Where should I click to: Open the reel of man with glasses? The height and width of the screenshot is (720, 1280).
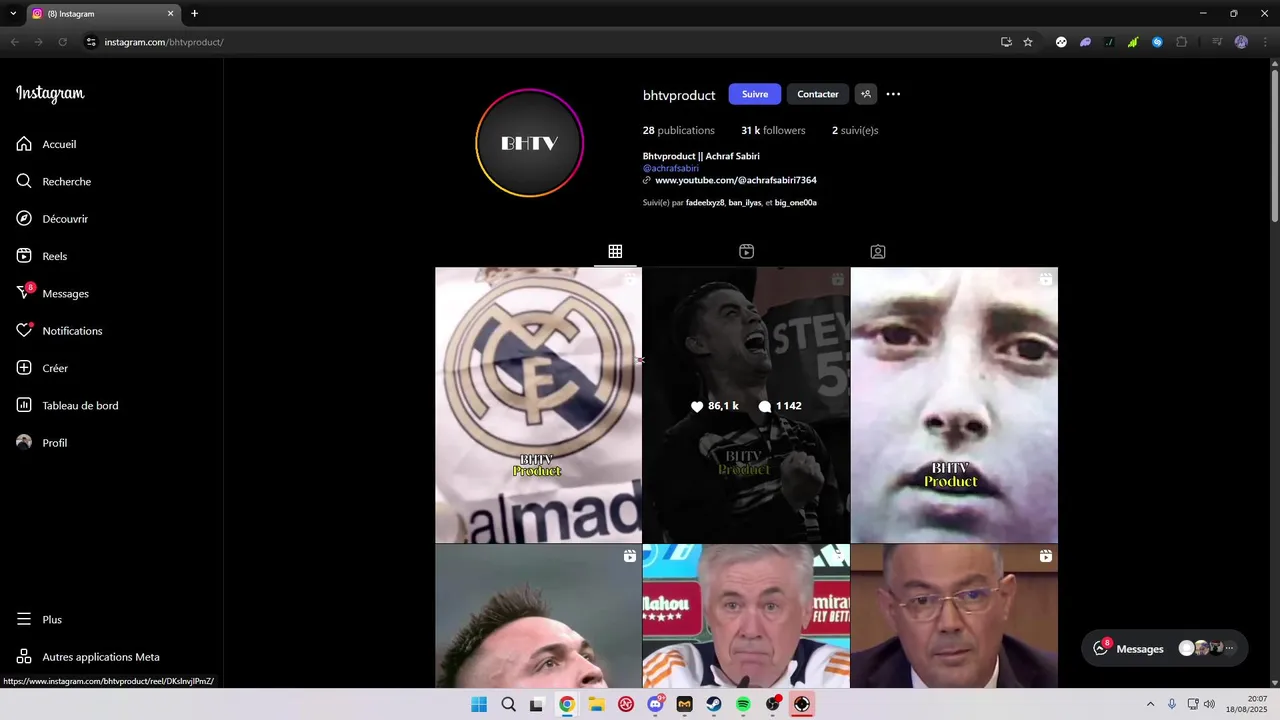954,616
